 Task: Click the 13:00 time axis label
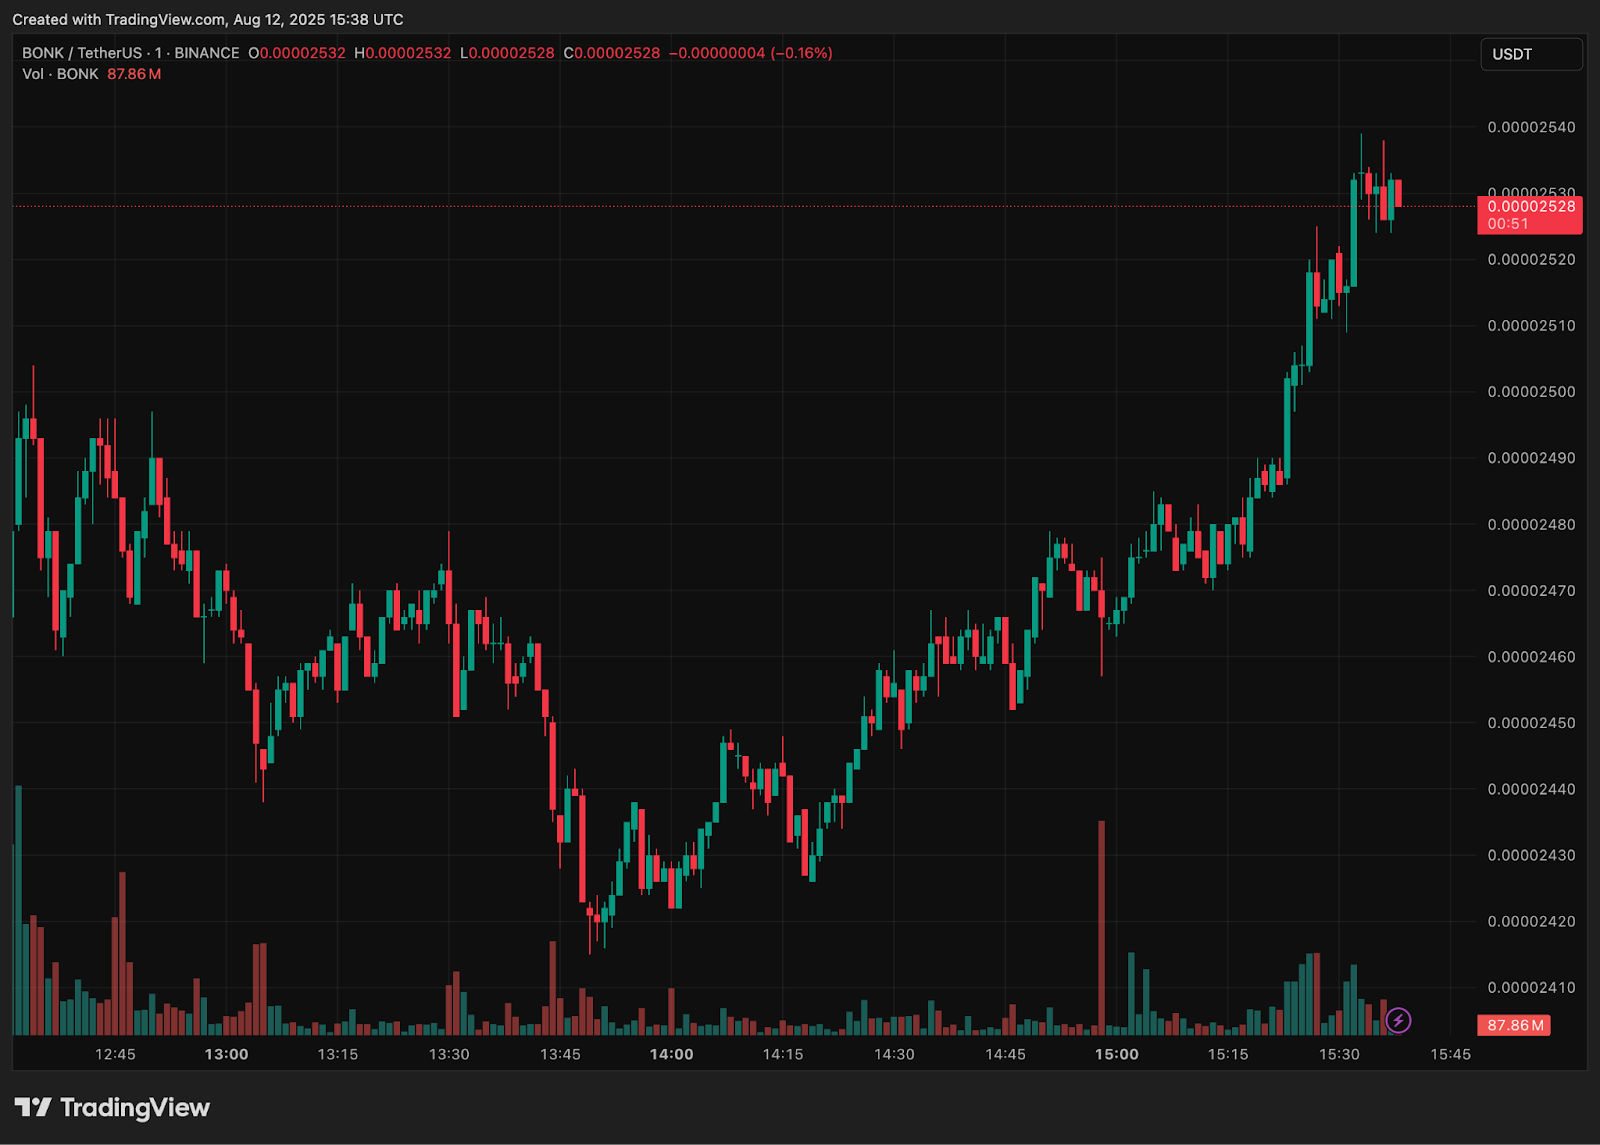tap(226, 1054)
